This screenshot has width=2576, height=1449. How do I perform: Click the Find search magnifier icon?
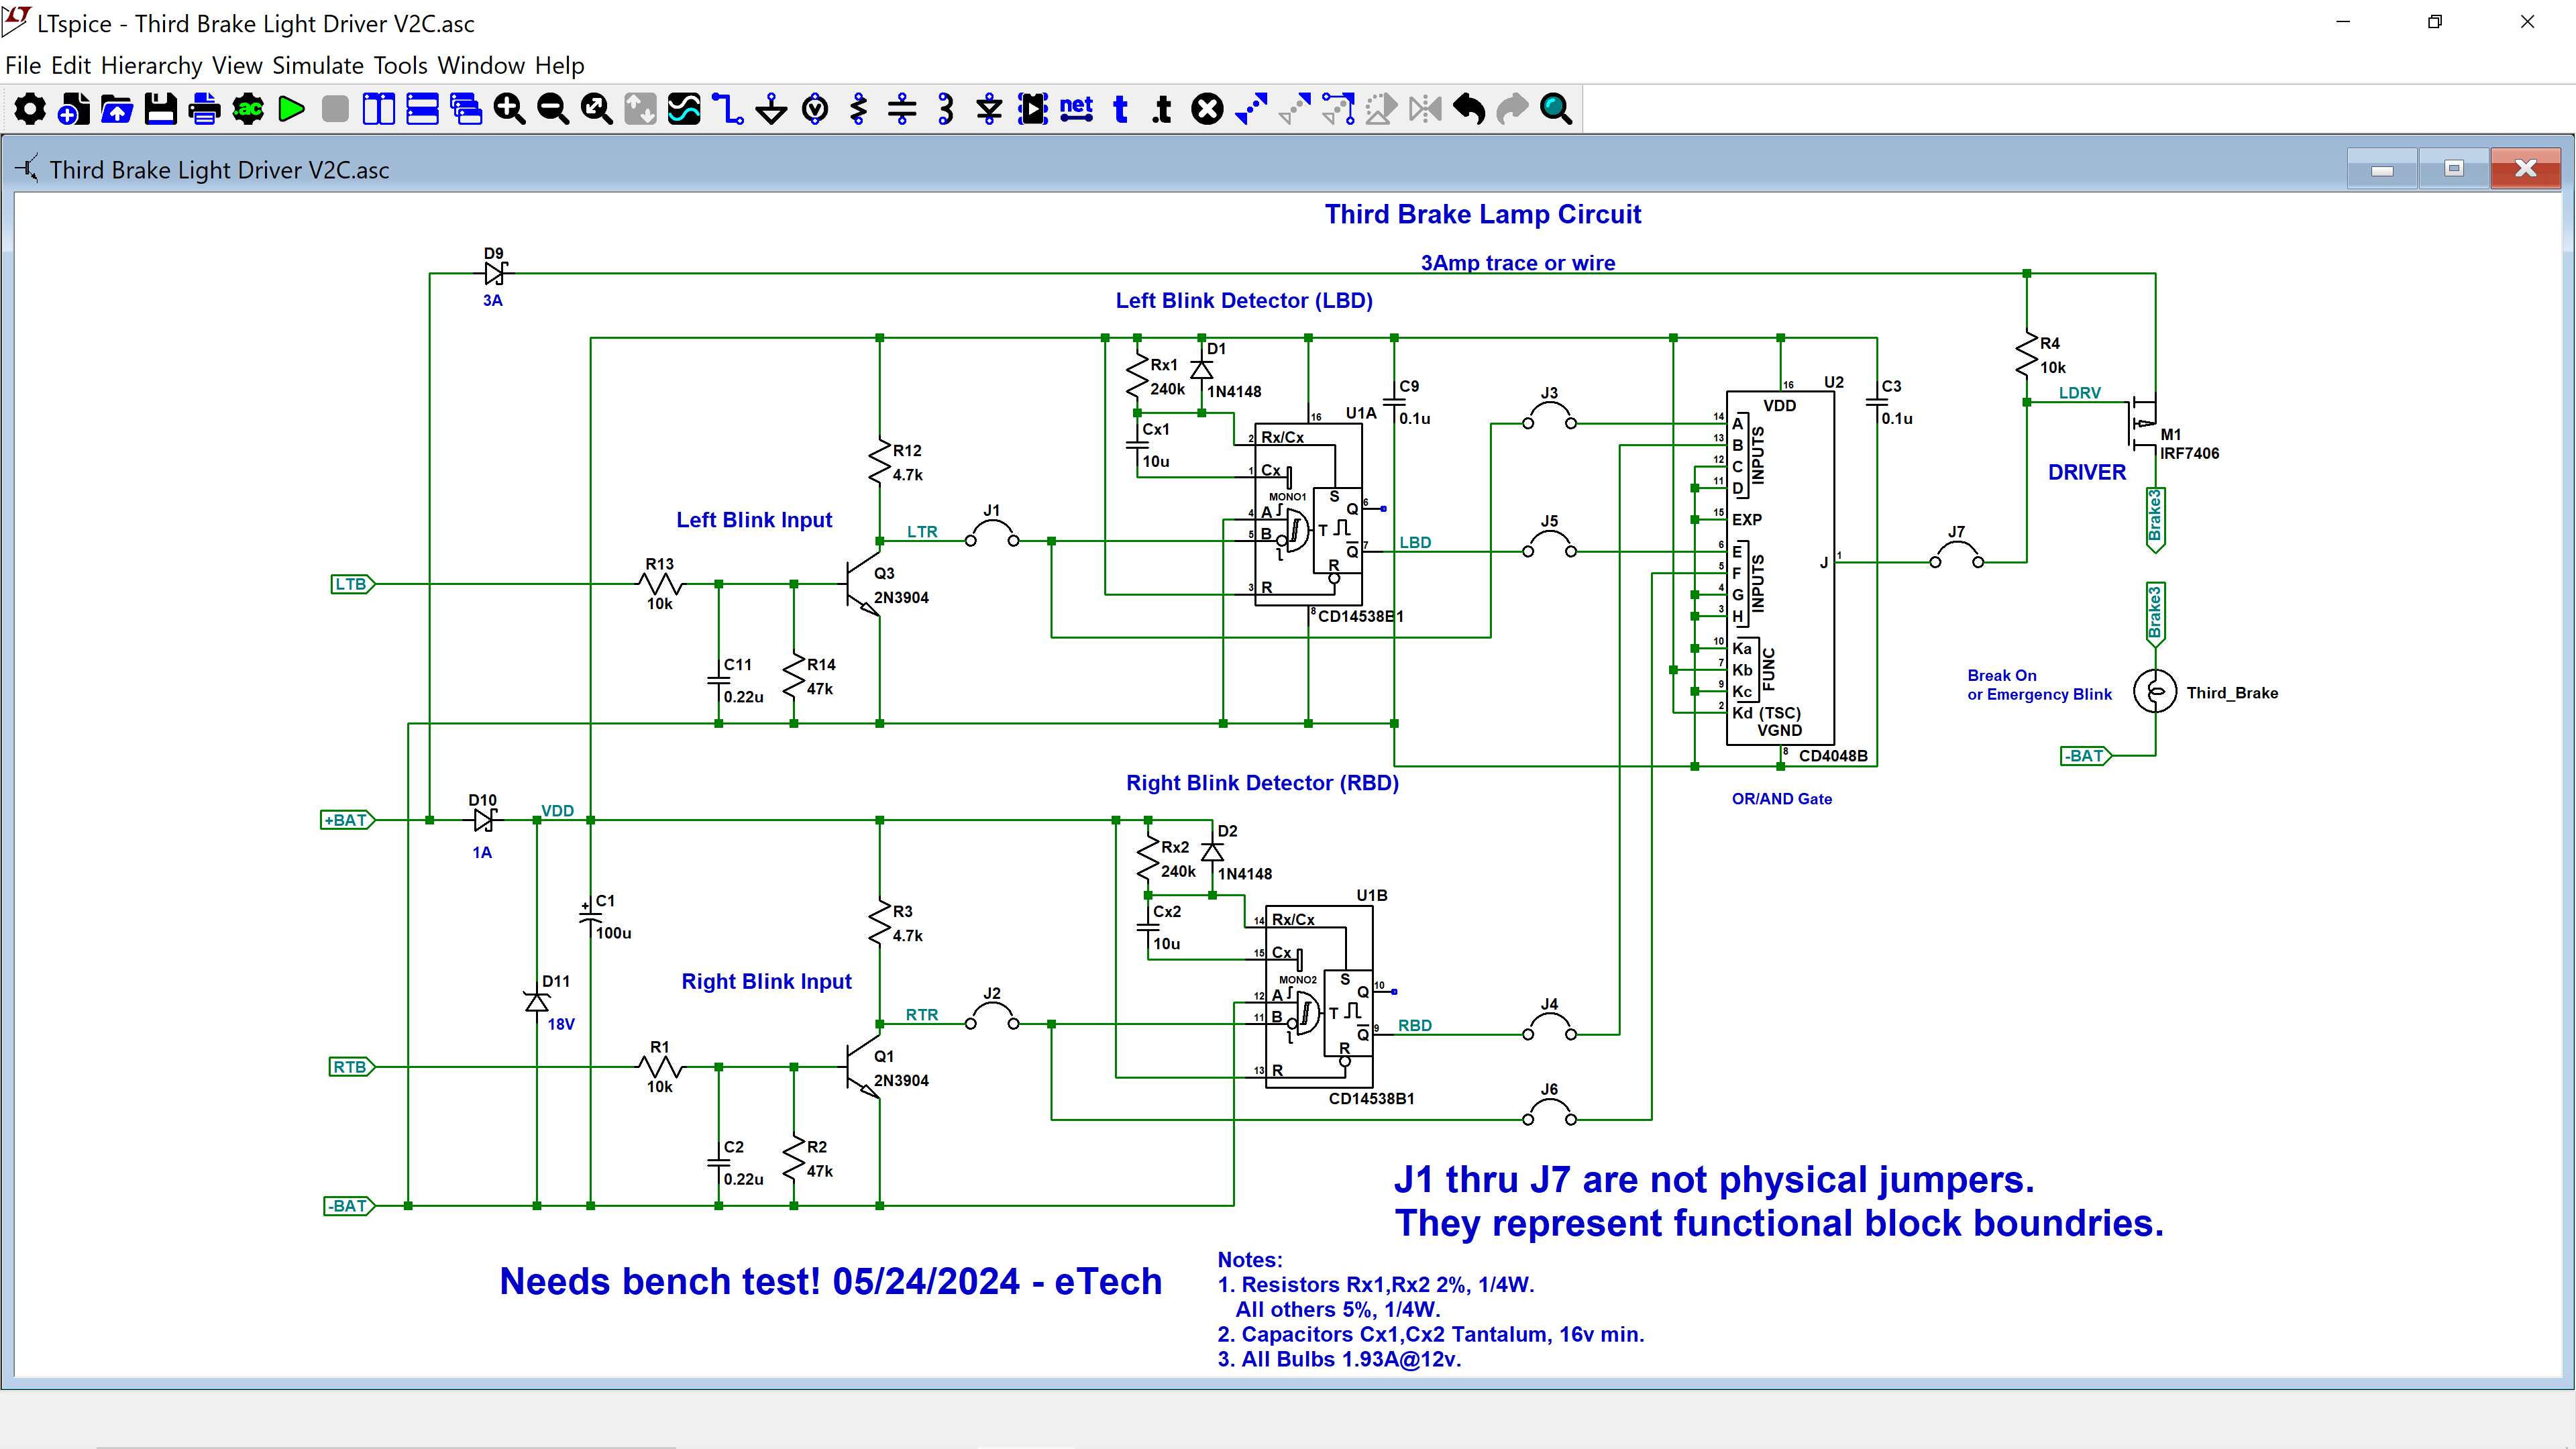[1556, 109]
